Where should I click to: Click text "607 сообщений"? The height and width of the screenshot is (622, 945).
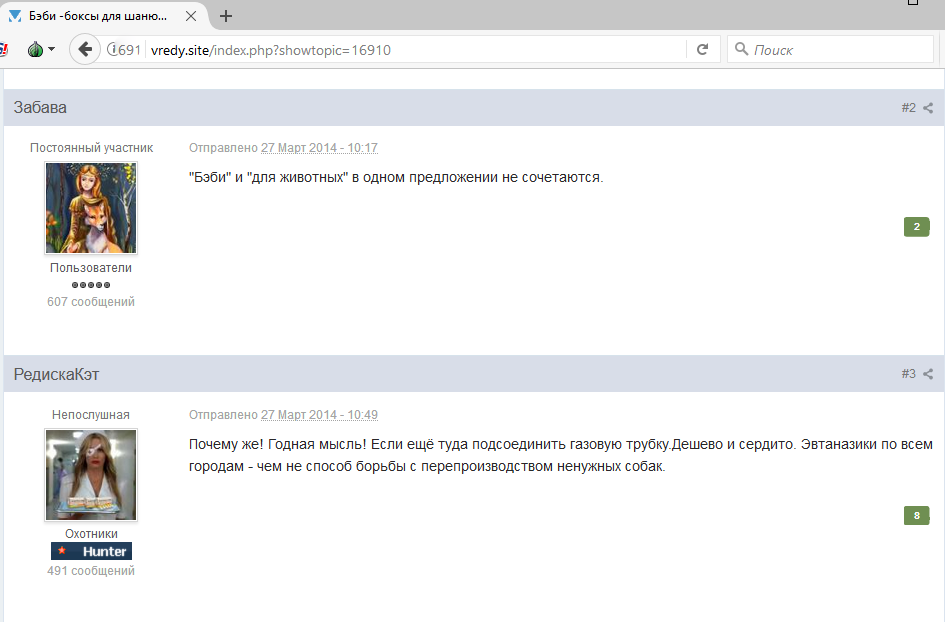tap(91, 301)
